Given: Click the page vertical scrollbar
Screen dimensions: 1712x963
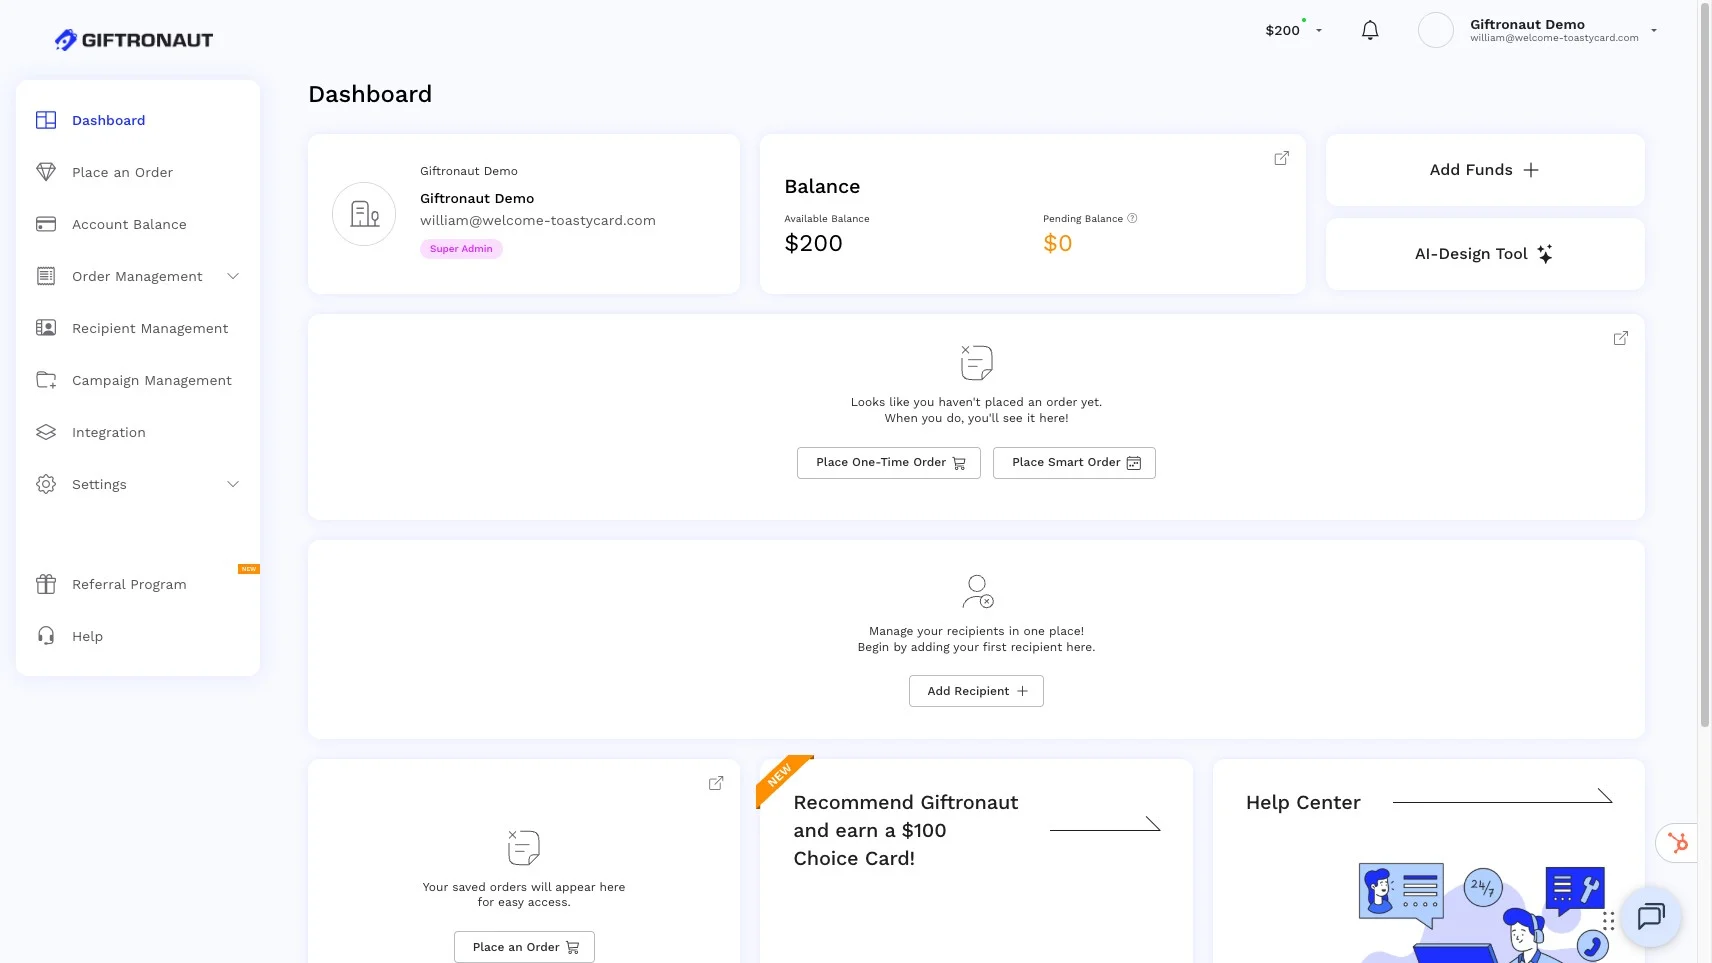Looking at the screenshot, I should (x=1705, y=365).
